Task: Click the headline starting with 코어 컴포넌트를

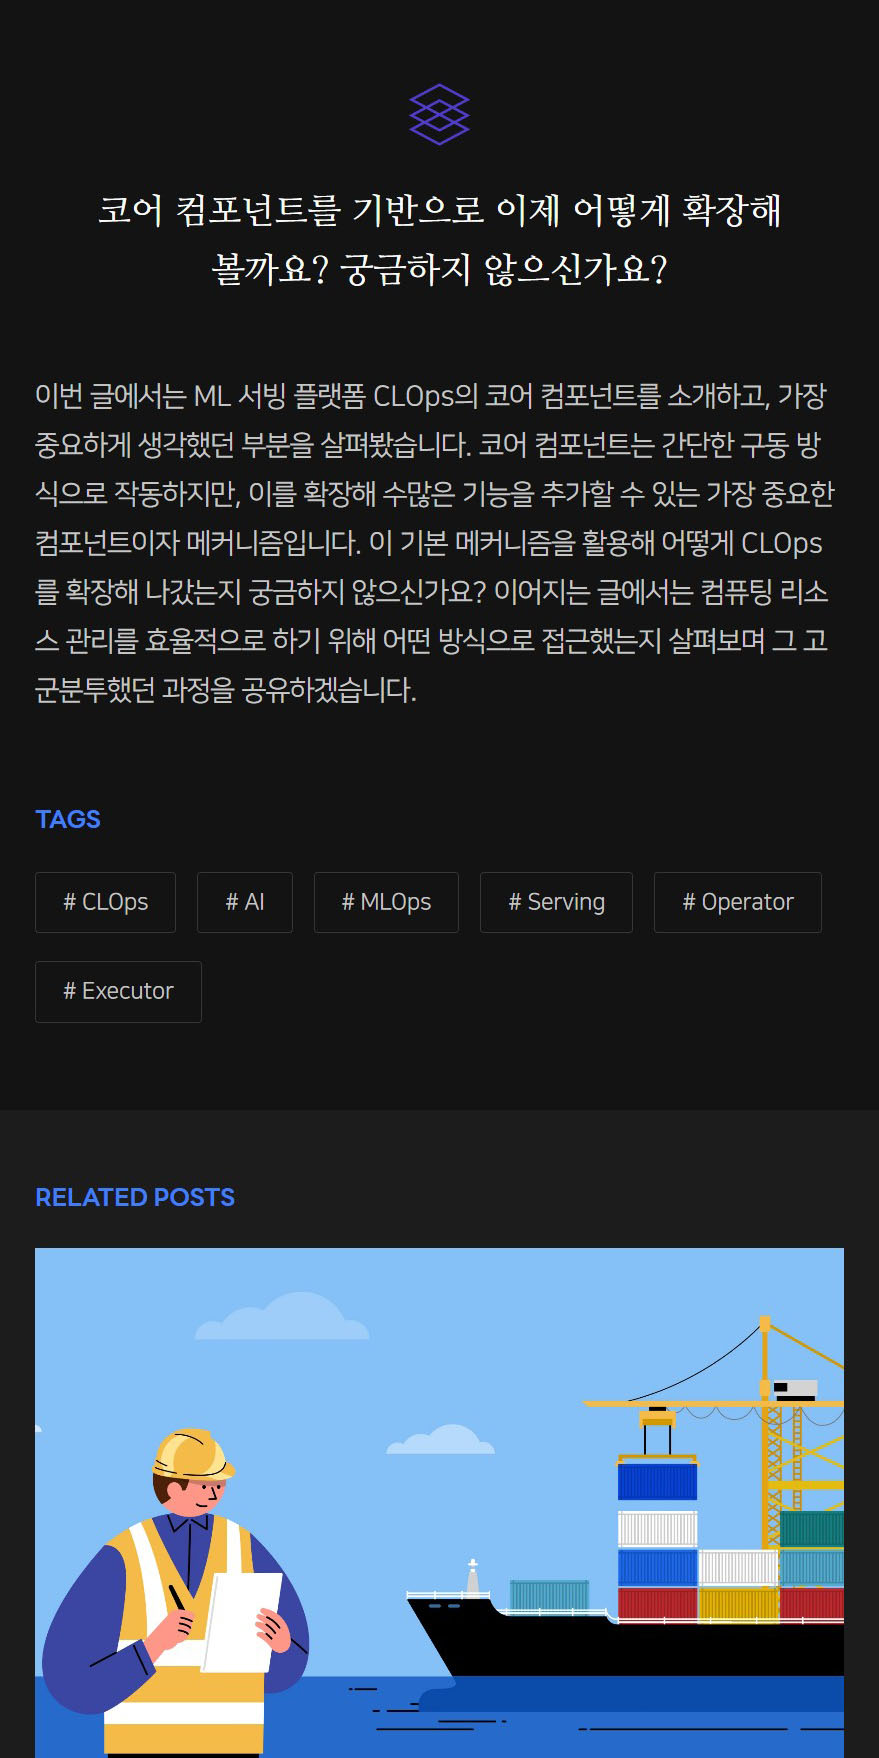Action: click(x=439, y=240)
